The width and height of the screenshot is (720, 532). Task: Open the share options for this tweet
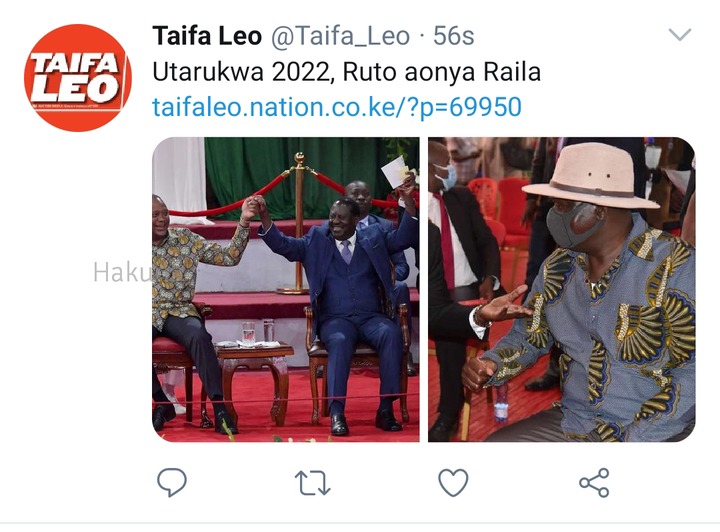[594, 482]
